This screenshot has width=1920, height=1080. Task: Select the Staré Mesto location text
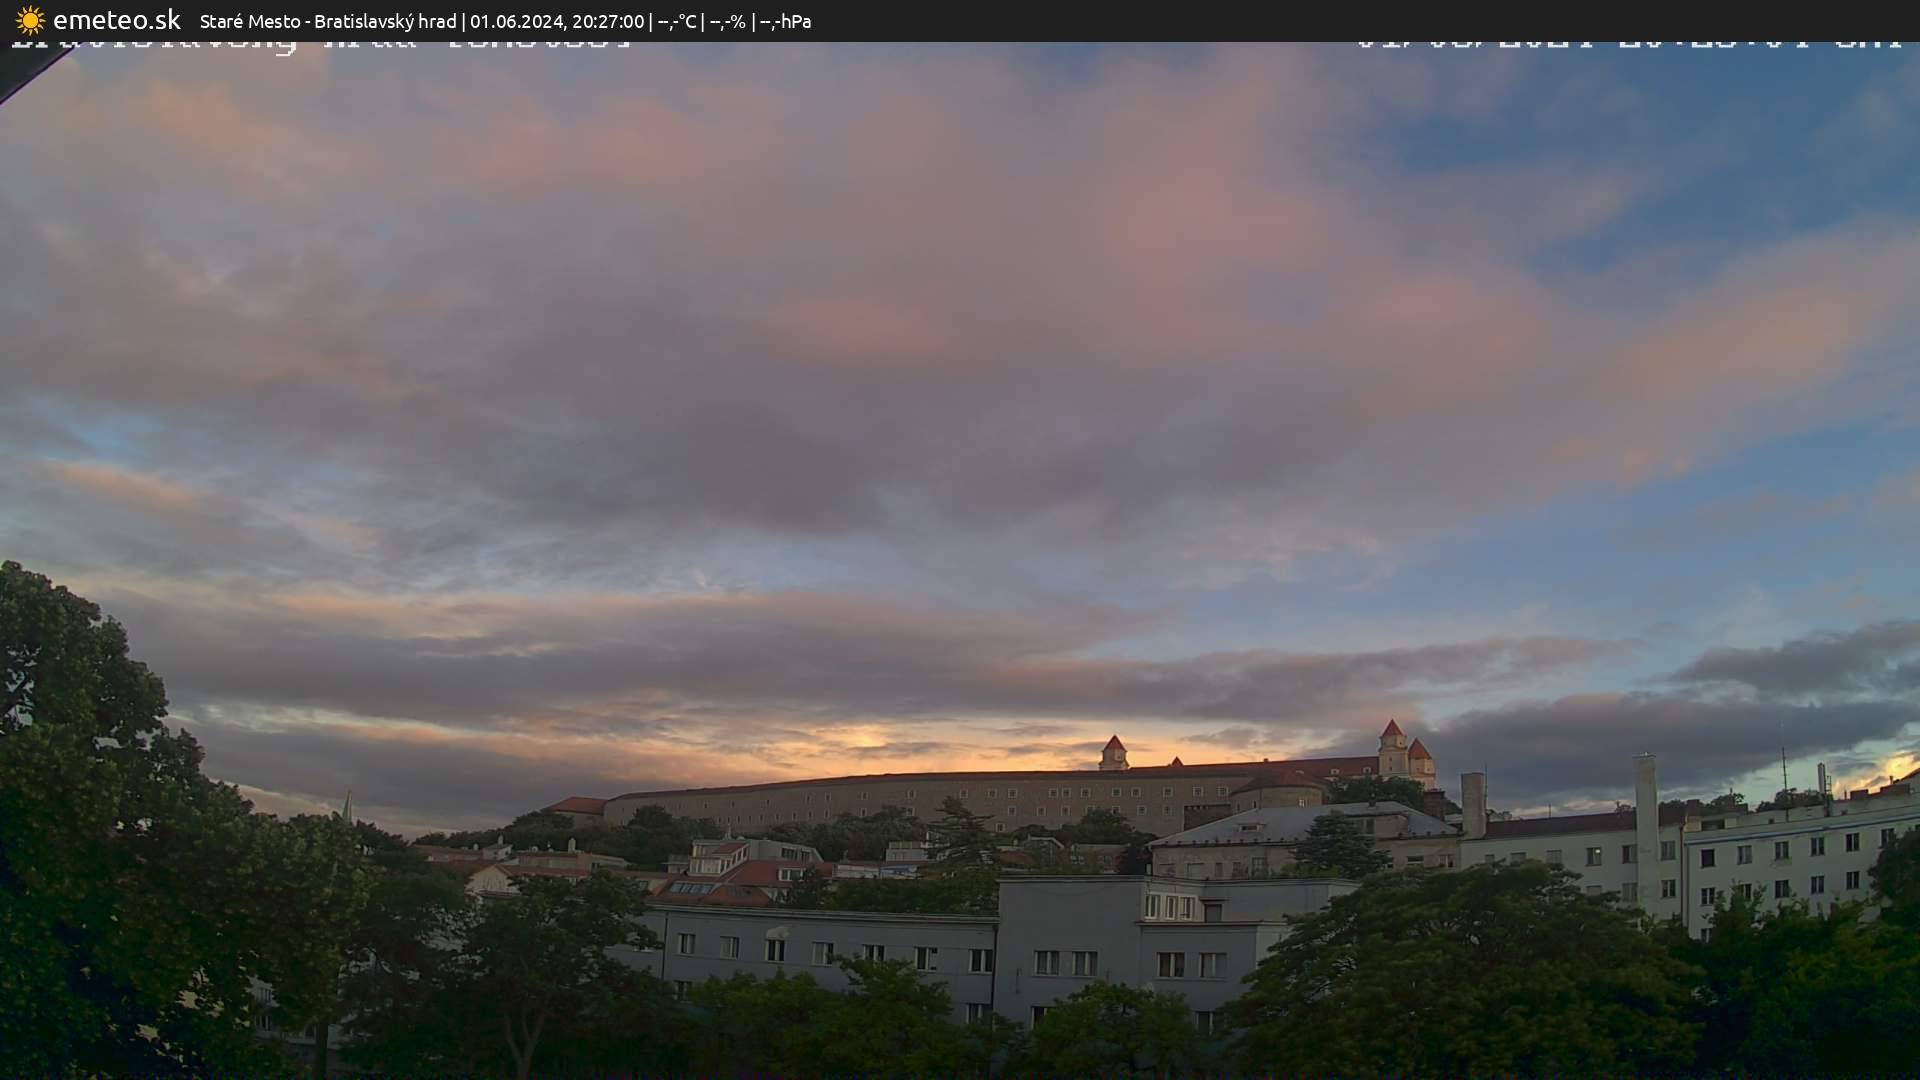(x=249, y=21)
